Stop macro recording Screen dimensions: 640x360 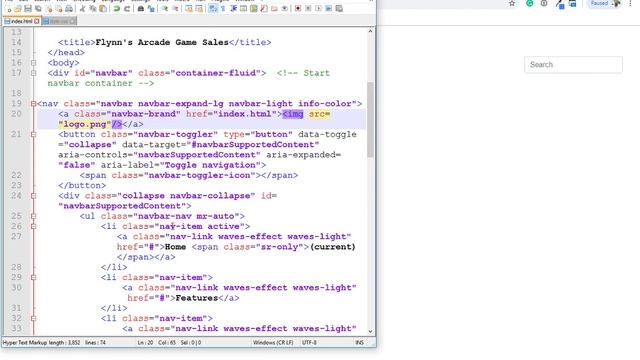tap(308, 9)
